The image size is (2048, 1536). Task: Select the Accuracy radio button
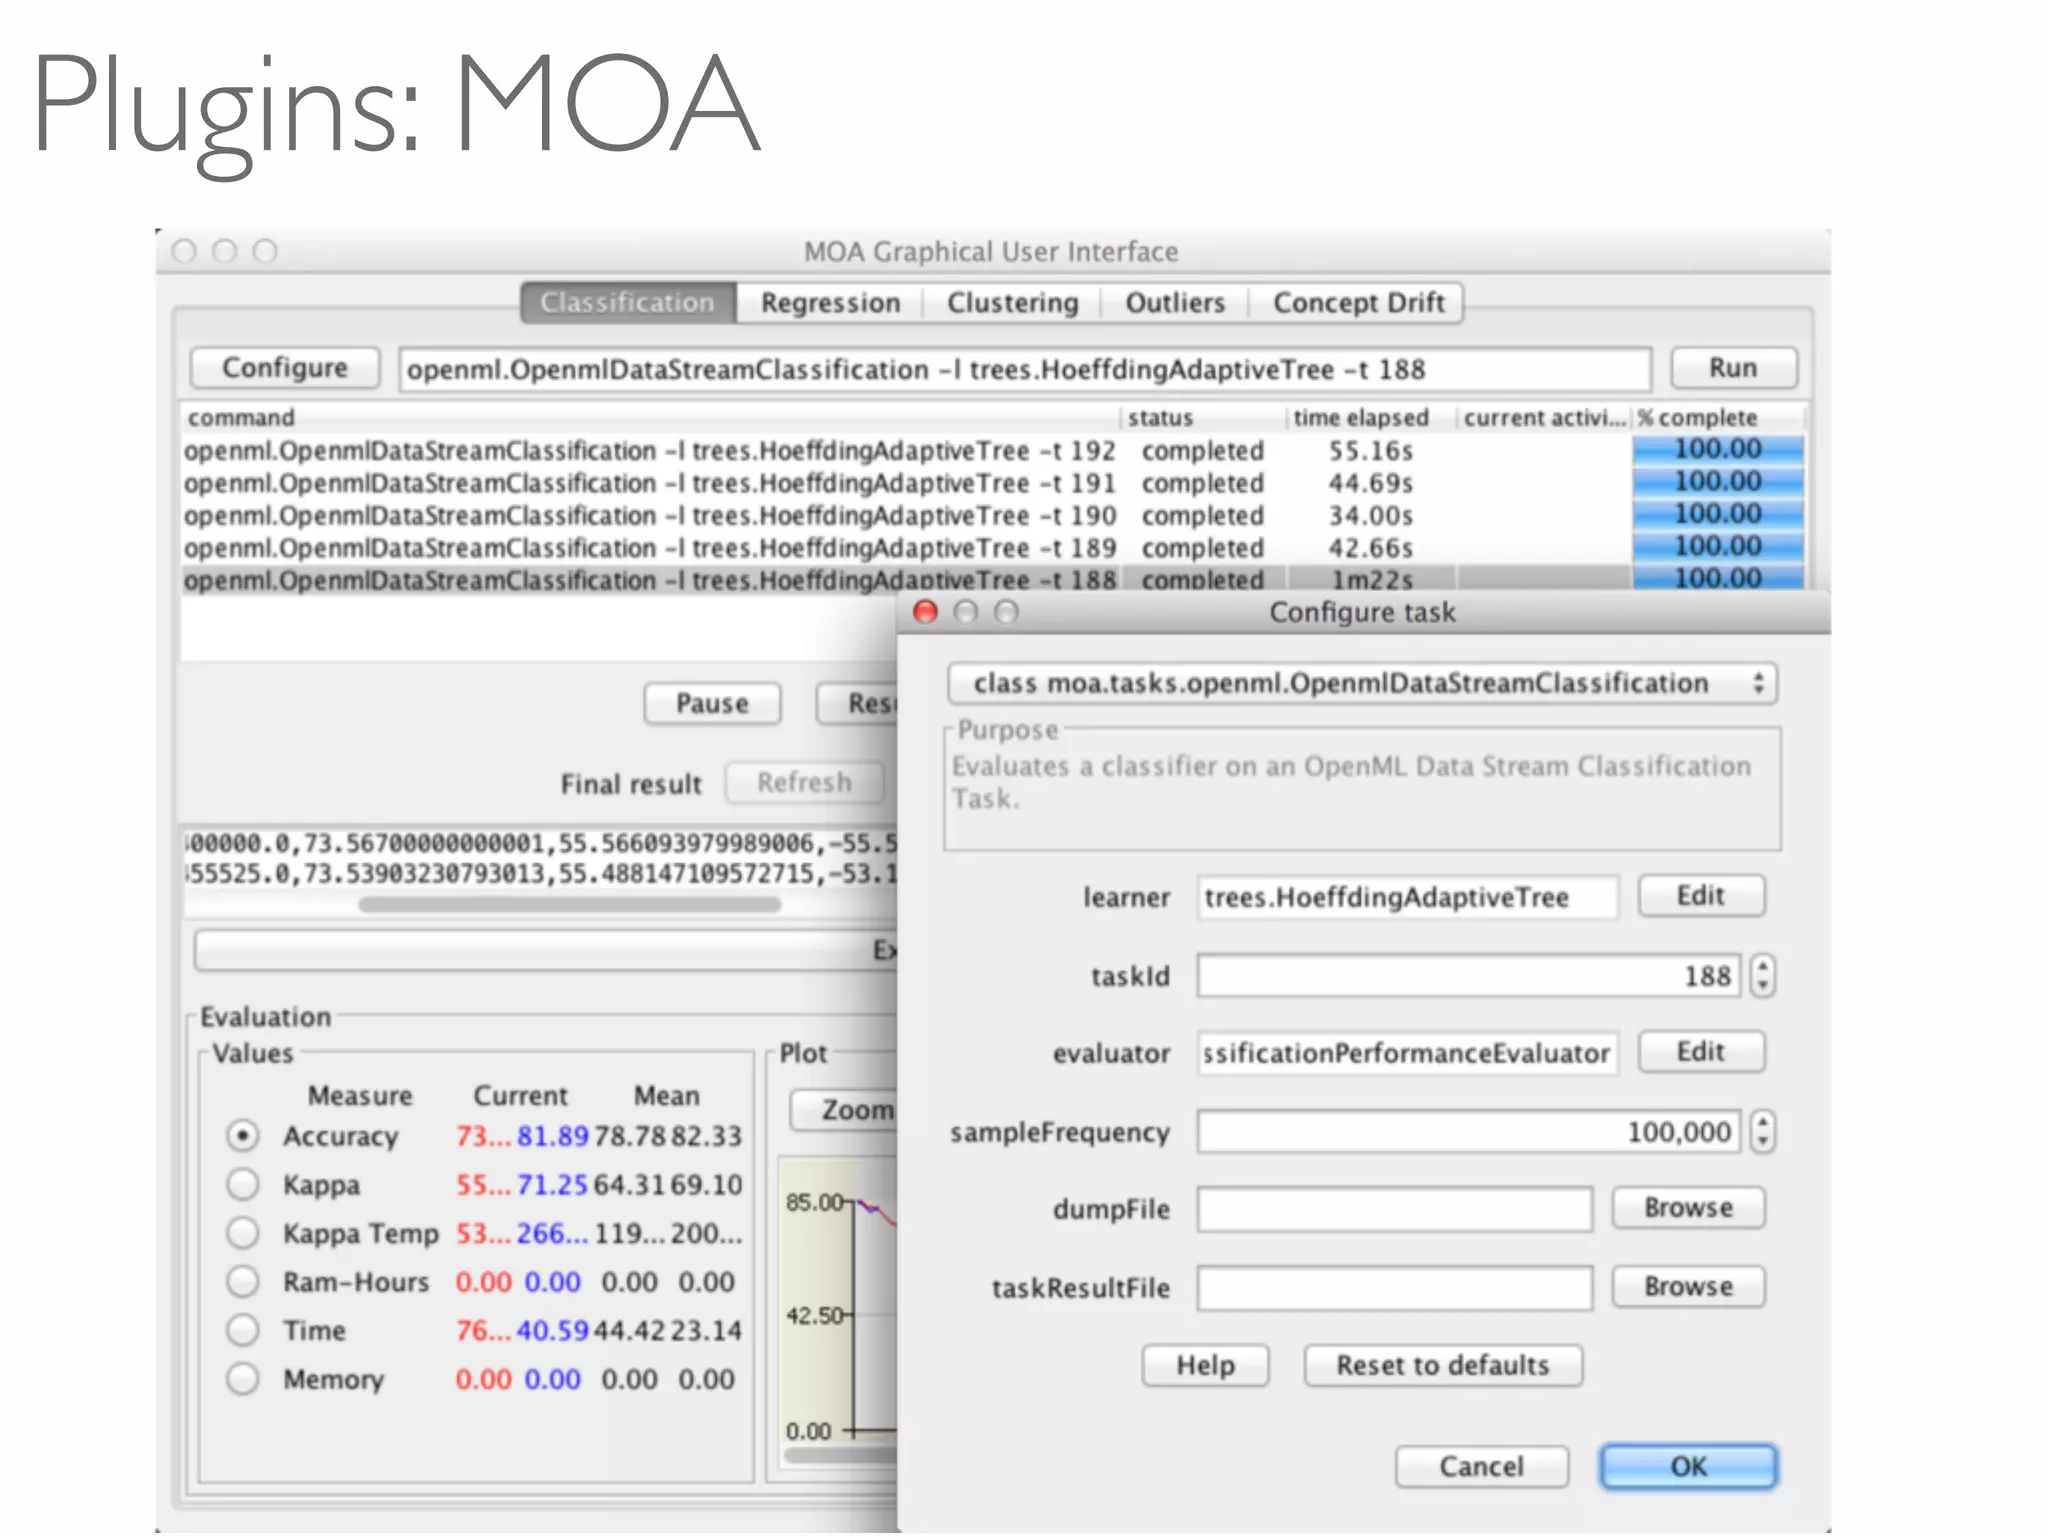point(243,1136)
